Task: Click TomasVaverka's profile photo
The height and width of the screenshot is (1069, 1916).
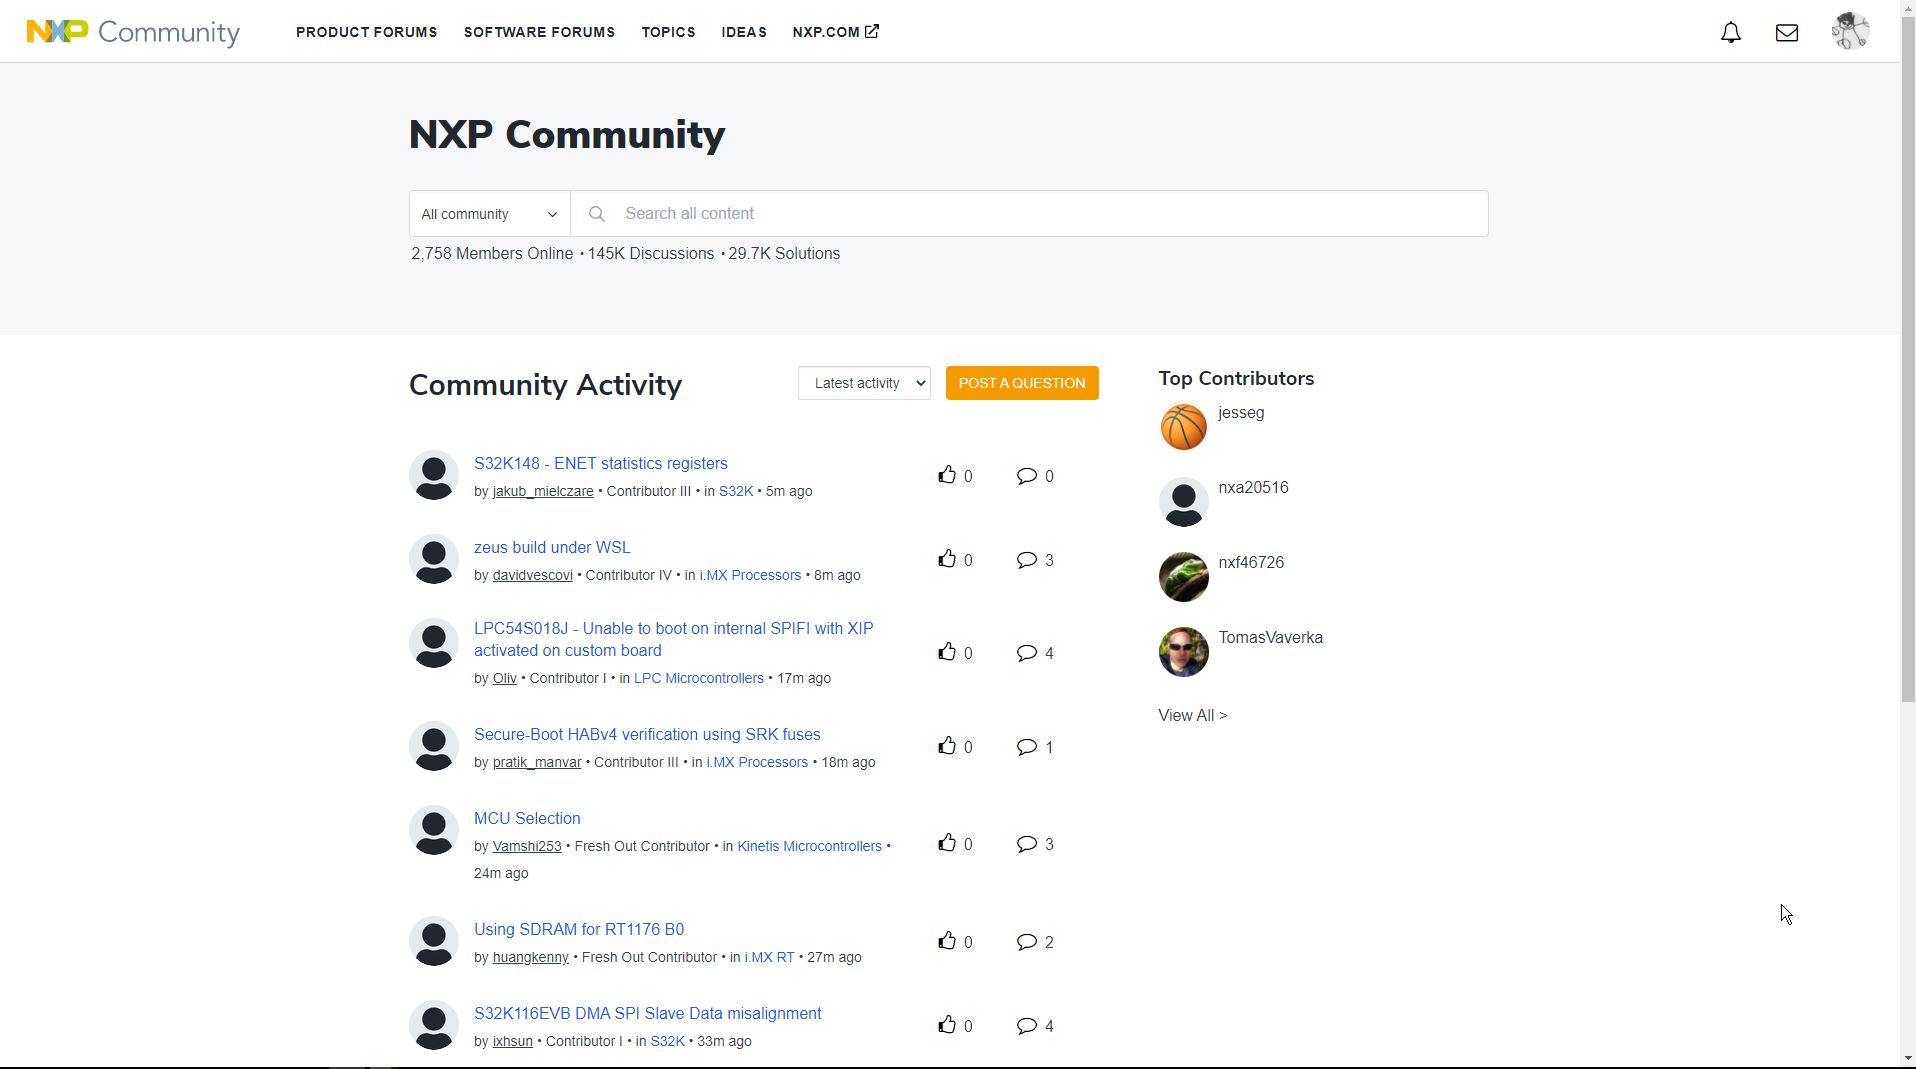Action: coord(1183,652)
